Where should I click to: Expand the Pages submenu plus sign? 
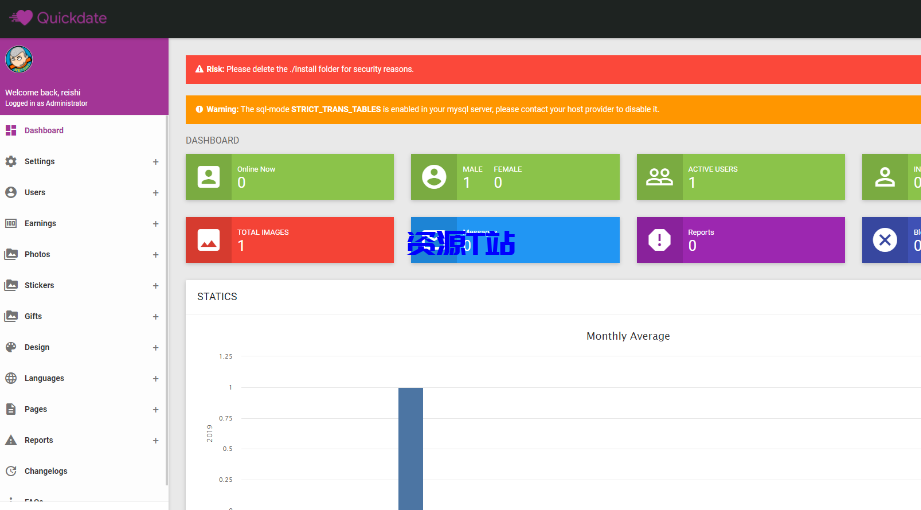(x=155, y=409)
